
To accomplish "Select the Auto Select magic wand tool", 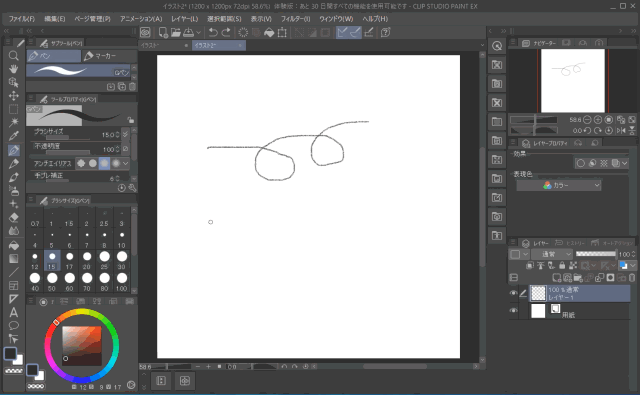I will coord(13,122).
